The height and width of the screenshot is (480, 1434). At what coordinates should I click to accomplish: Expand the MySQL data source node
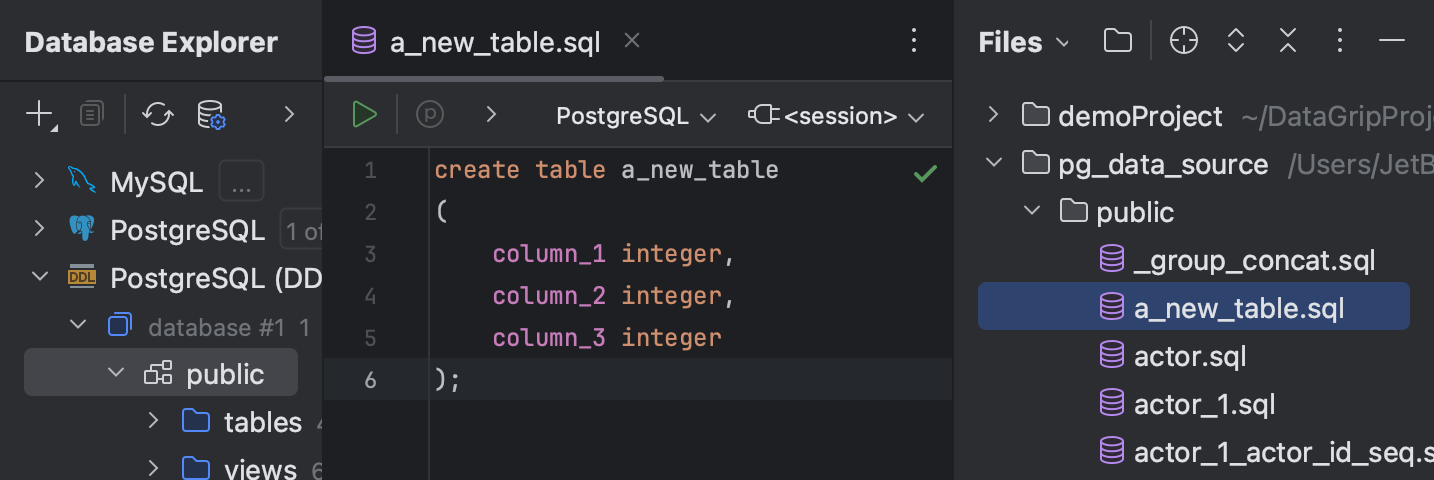39,181
